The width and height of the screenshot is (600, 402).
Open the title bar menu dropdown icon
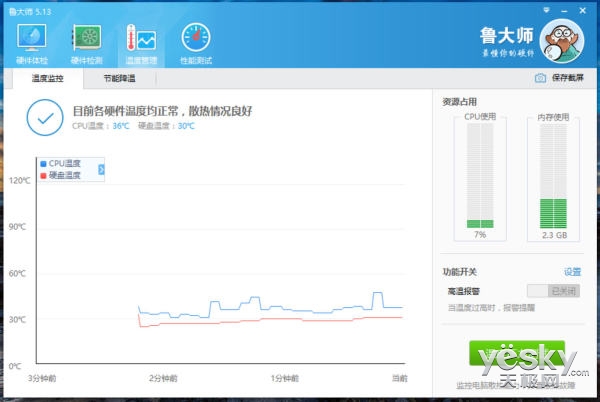(546, 10)
